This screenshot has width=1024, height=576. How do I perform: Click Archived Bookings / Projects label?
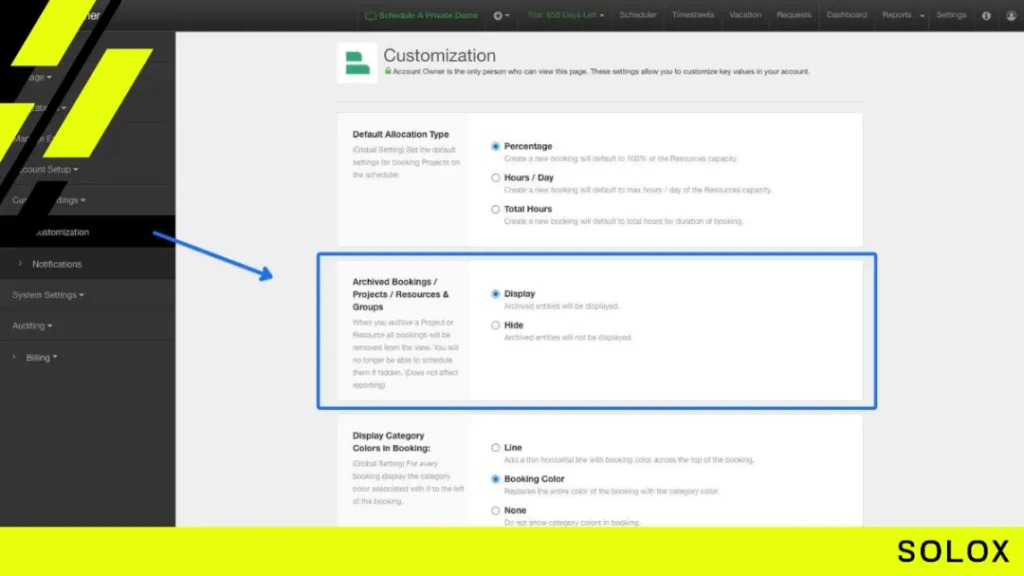[x=400, y=294]
